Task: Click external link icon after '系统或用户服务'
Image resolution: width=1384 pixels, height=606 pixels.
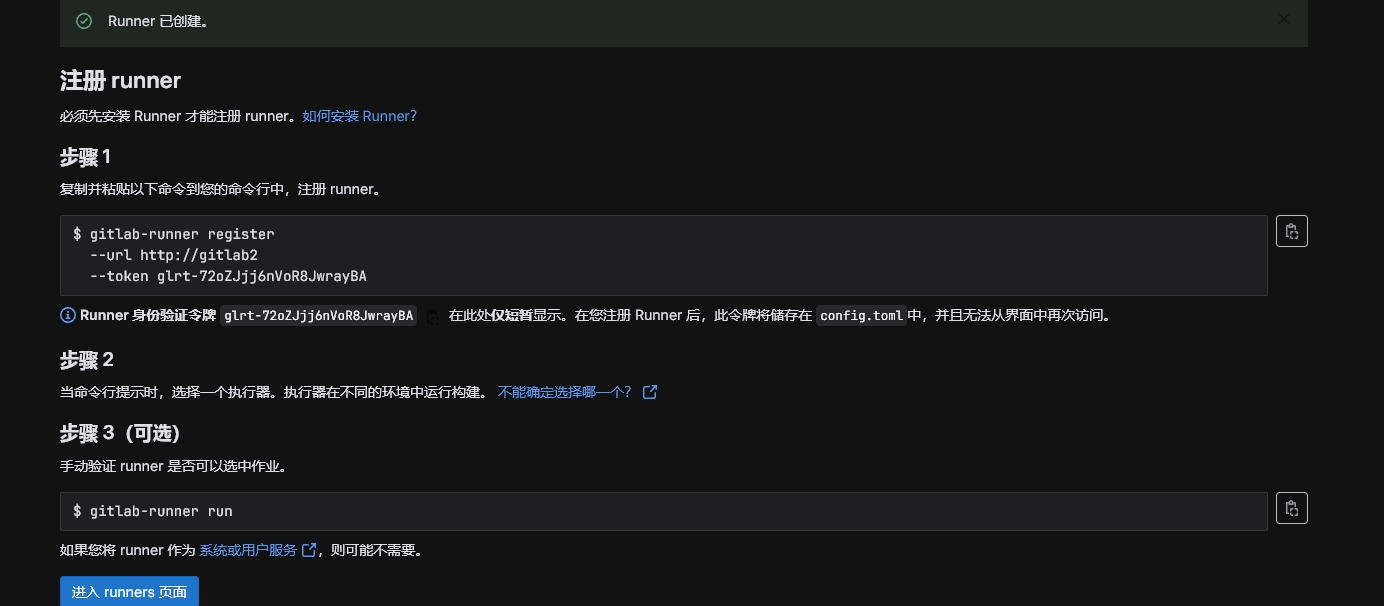Action: (309, 550)
